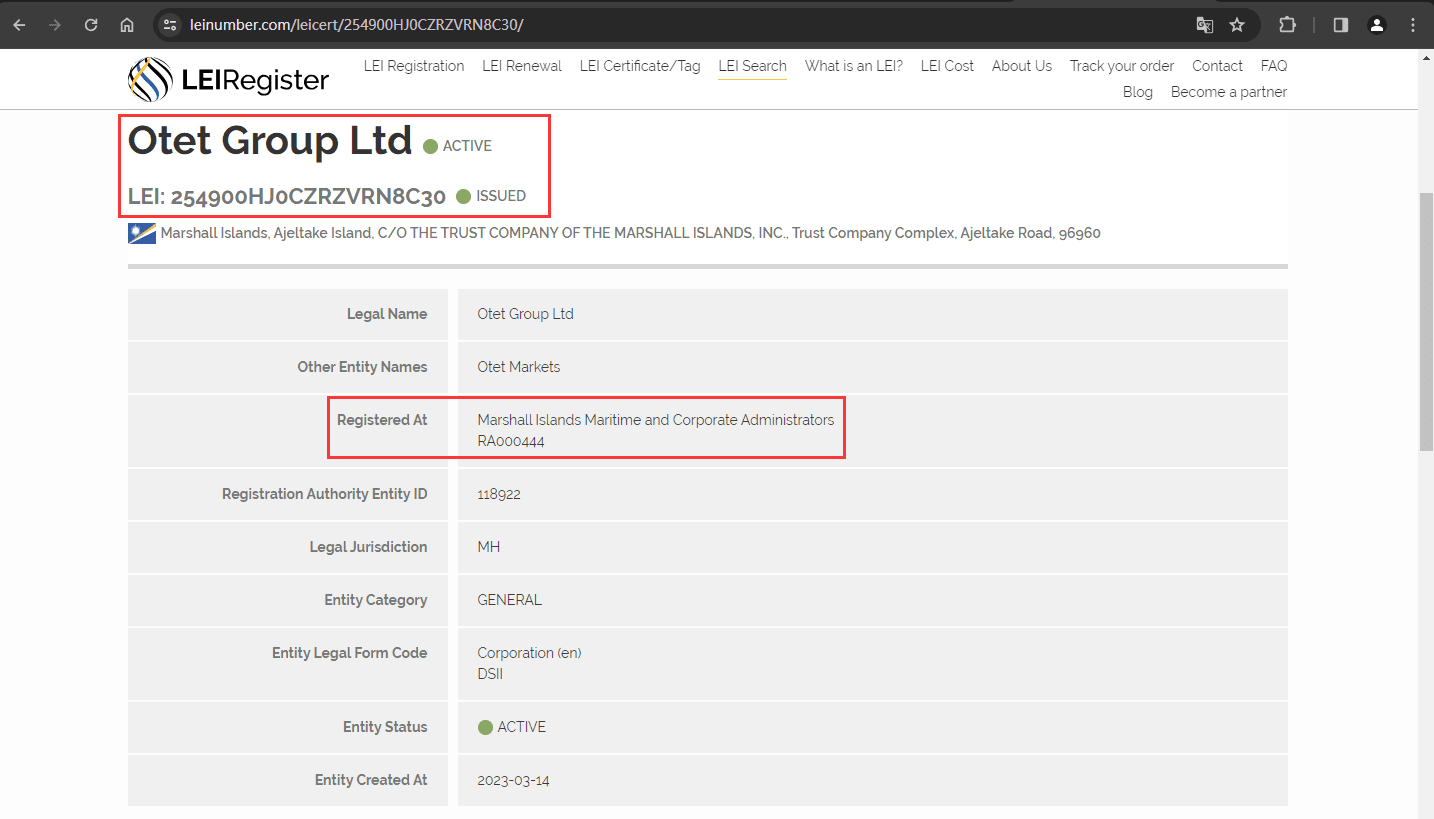Image resolution: width=1434 pixels, height=819 pixels.
Task: Click the ISSUED status label
Action: tap(501, 196)
